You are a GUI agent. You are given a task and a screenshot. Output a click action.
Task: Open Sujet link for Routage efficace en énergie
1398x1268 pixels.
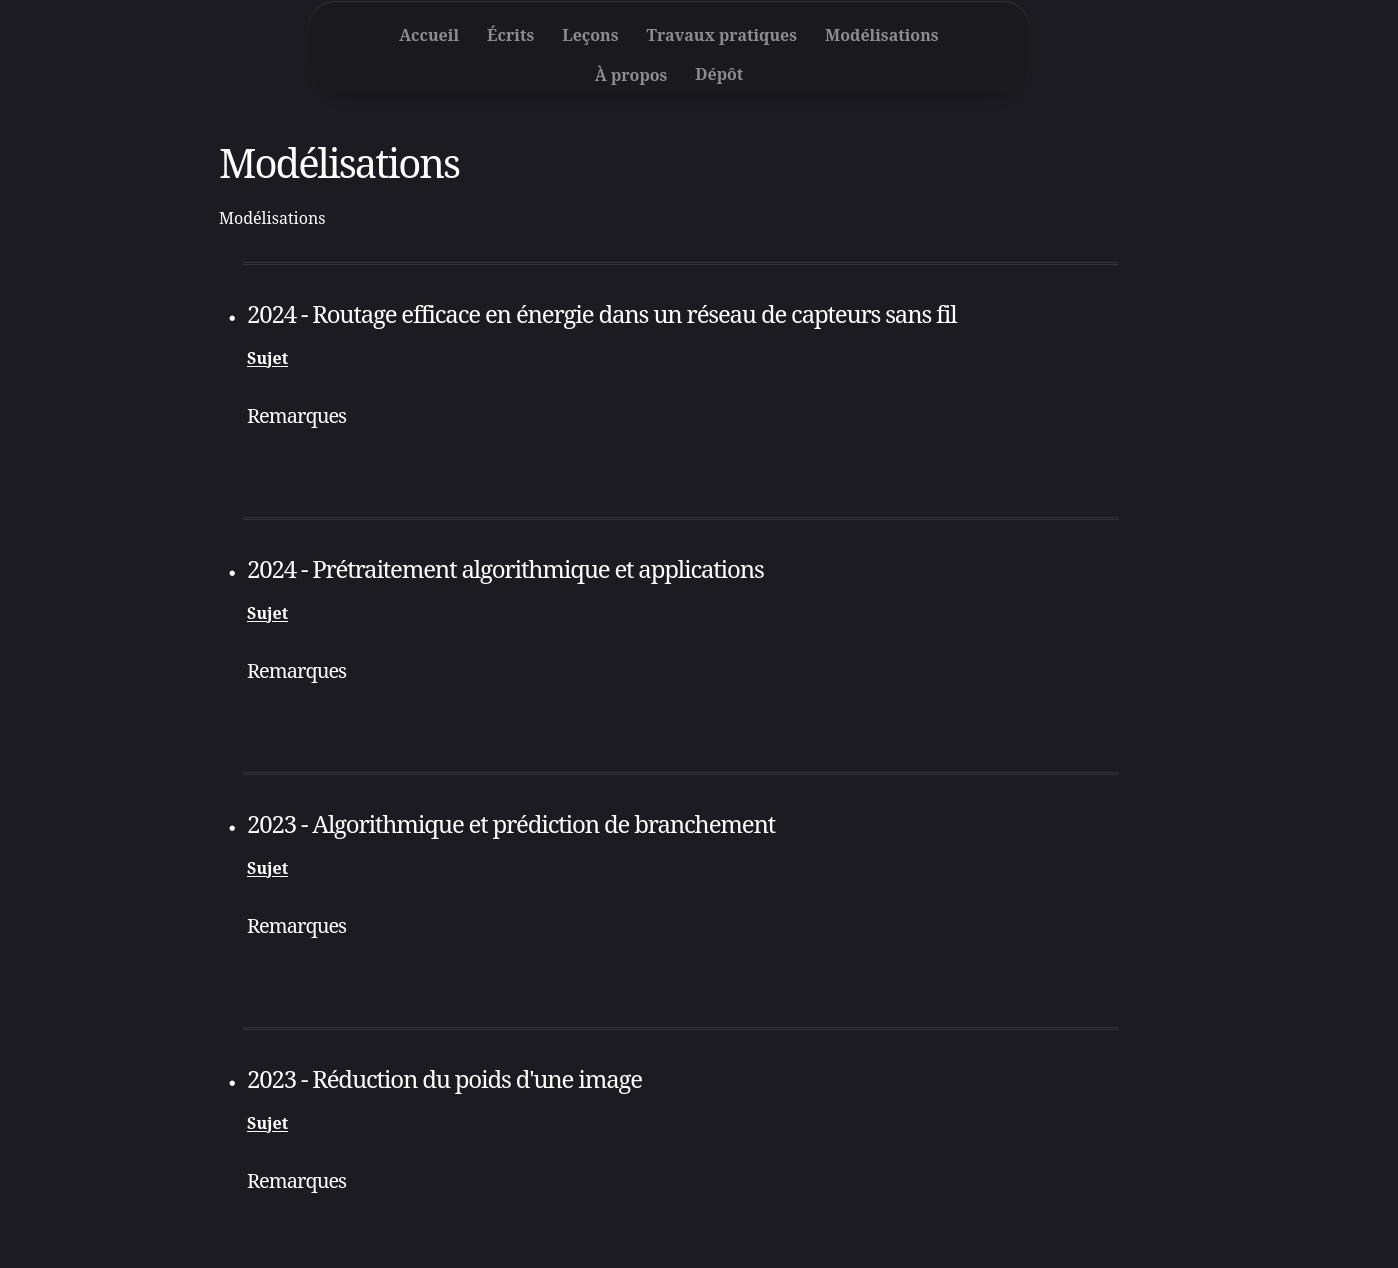click(x=267, y=359)
